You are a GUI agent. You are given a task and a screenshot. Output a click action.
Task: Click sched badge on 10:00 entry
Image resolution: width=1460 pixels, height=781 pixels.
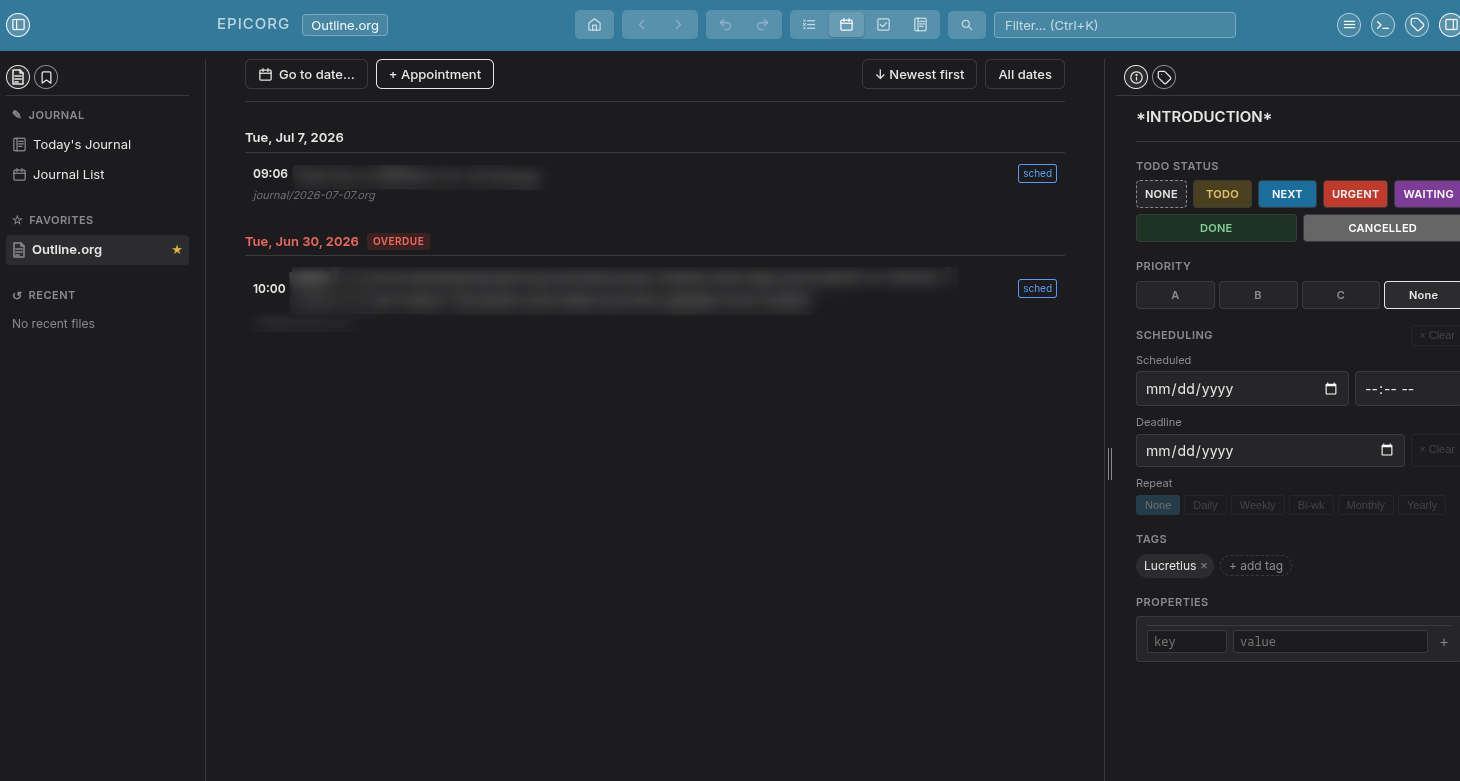(x=1037, y=288)
